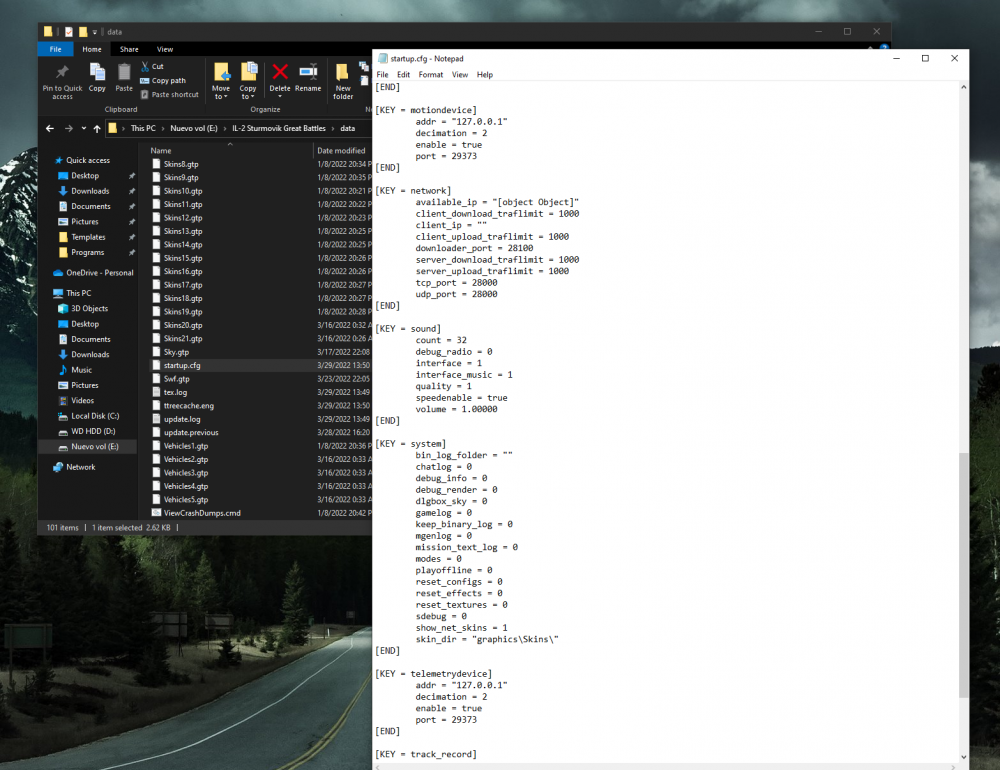
Task: Select the update.log file
Action: tap(182, 419)
